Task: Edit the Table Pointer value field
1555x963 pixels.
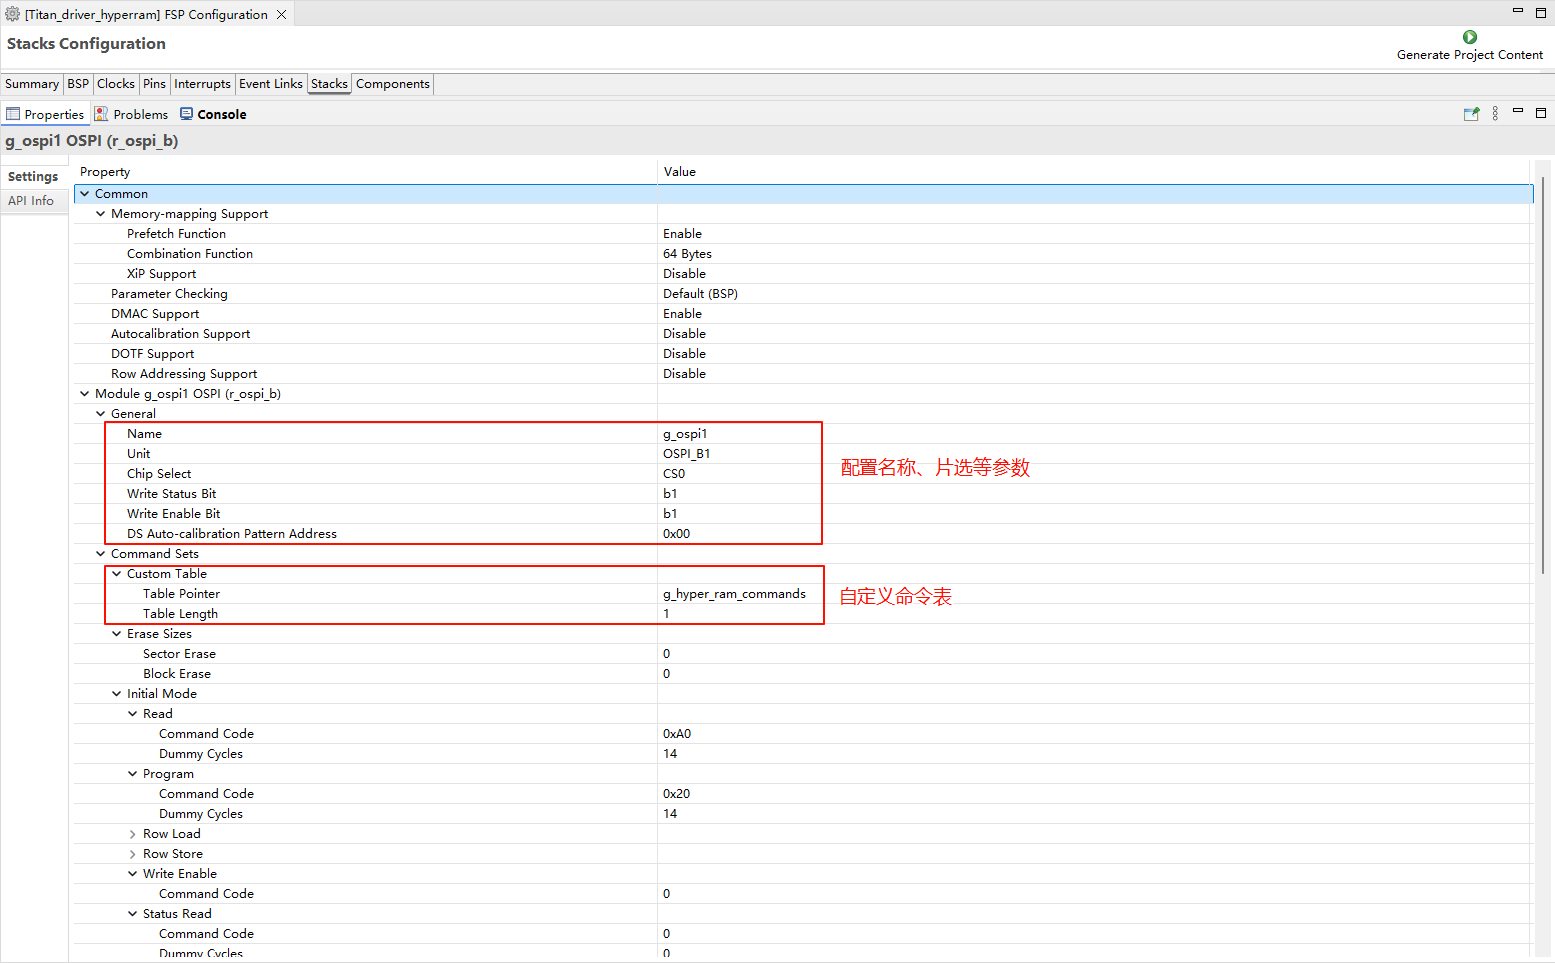Action: tap(734, 594)
